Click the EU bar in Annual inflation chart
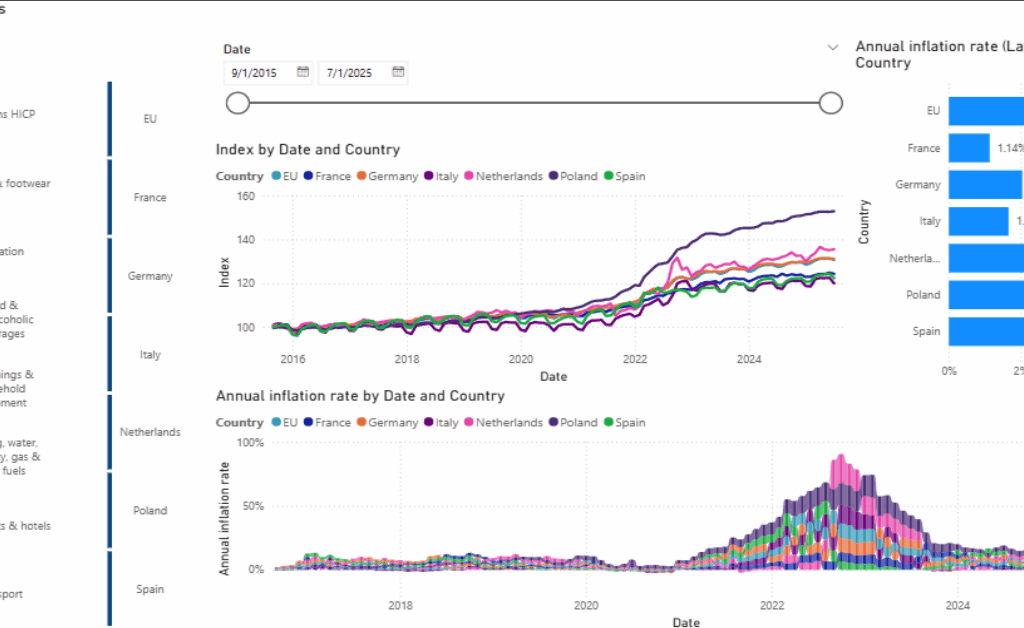1024x628 pixels. (x=985, y=110)
